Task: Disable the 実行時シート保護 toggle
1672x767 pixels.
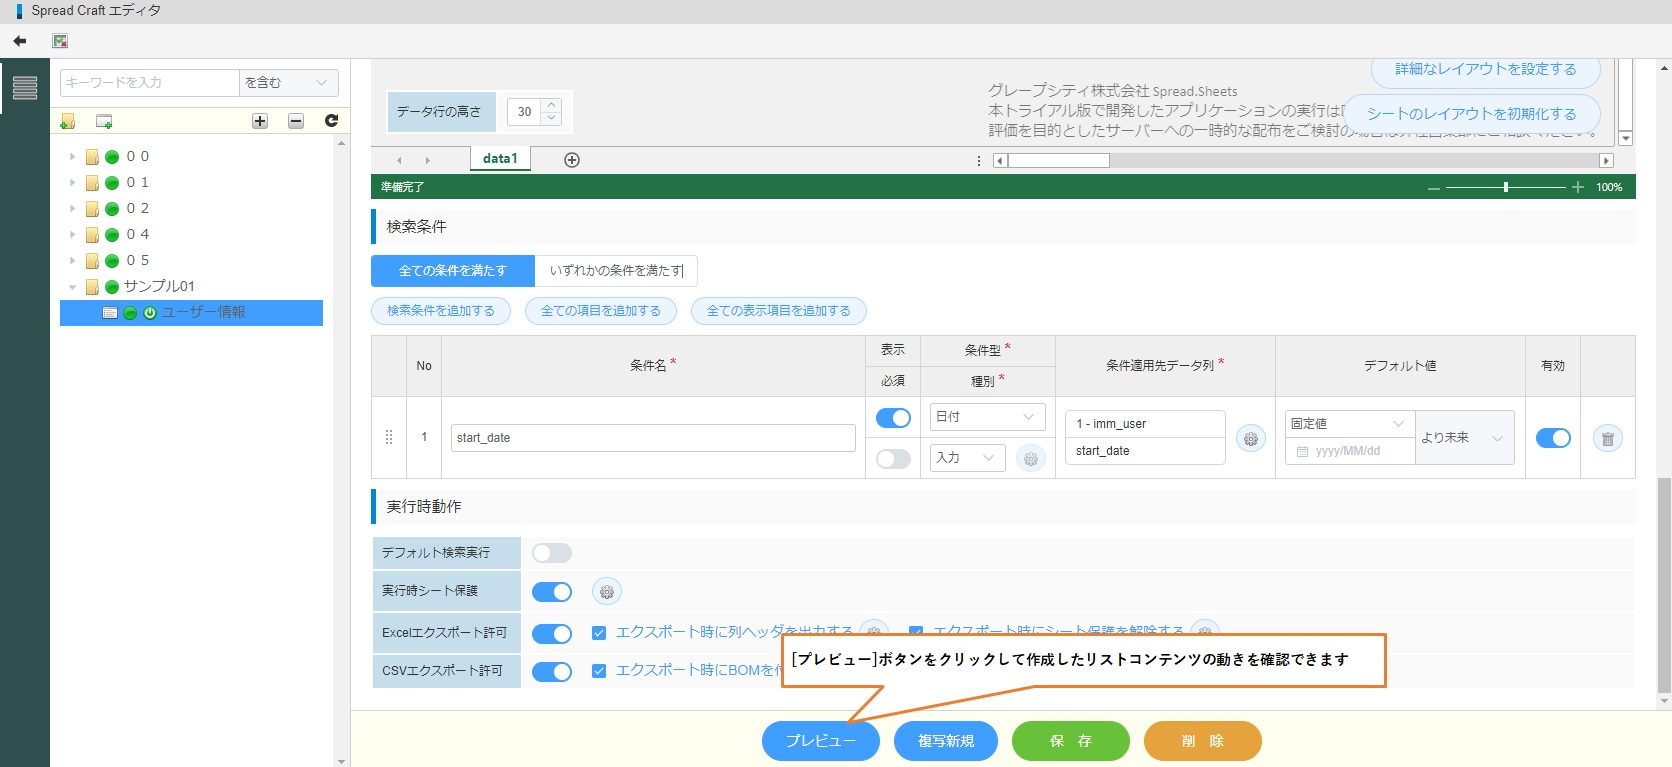Action: tap(552, 592)
